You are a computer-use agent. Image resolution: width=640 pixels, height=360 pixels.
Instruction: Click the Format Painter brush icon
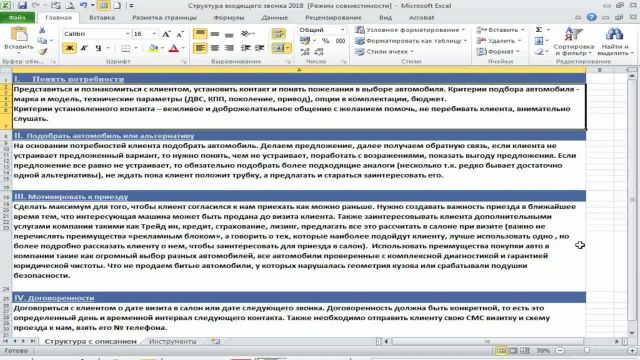pyautogui.click(x=42, y=51)
